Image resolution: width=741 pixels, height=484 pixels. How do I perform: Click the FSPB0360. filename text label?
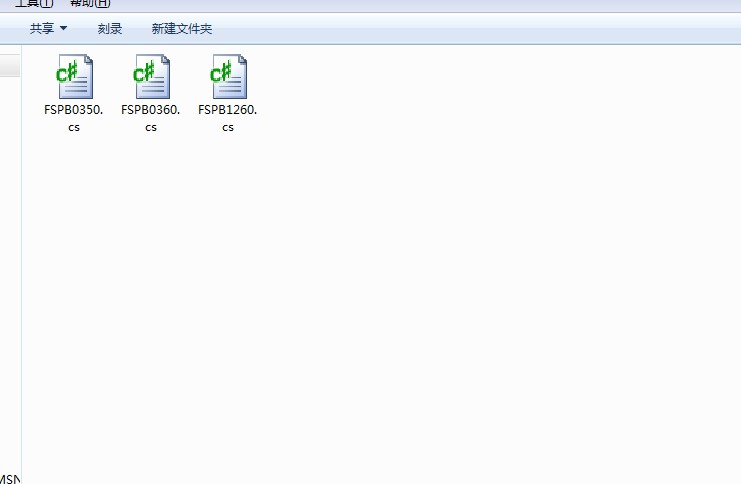pos(150,110)
